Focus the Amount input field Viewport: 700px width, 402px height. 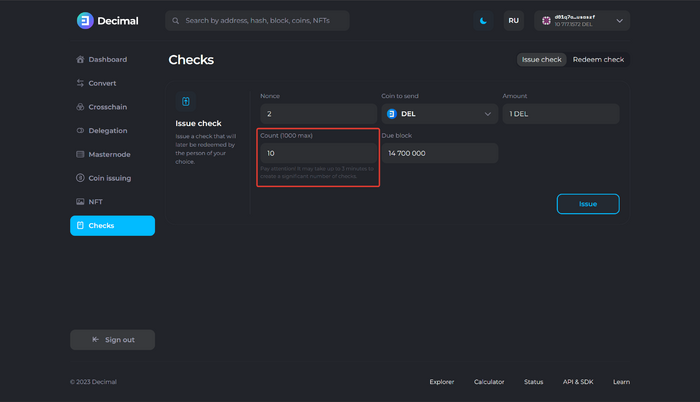point(561,114)
